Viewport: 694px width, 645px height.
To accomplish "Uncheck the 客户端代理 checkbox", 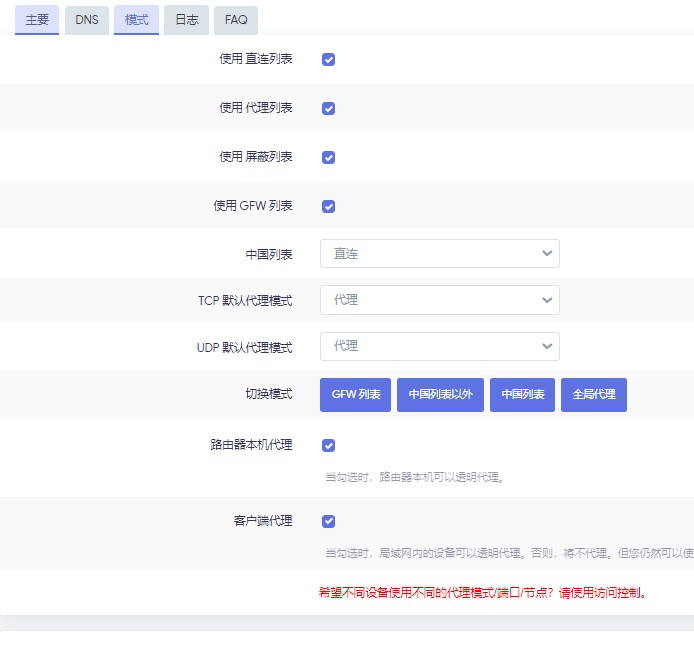I will 328,521.
